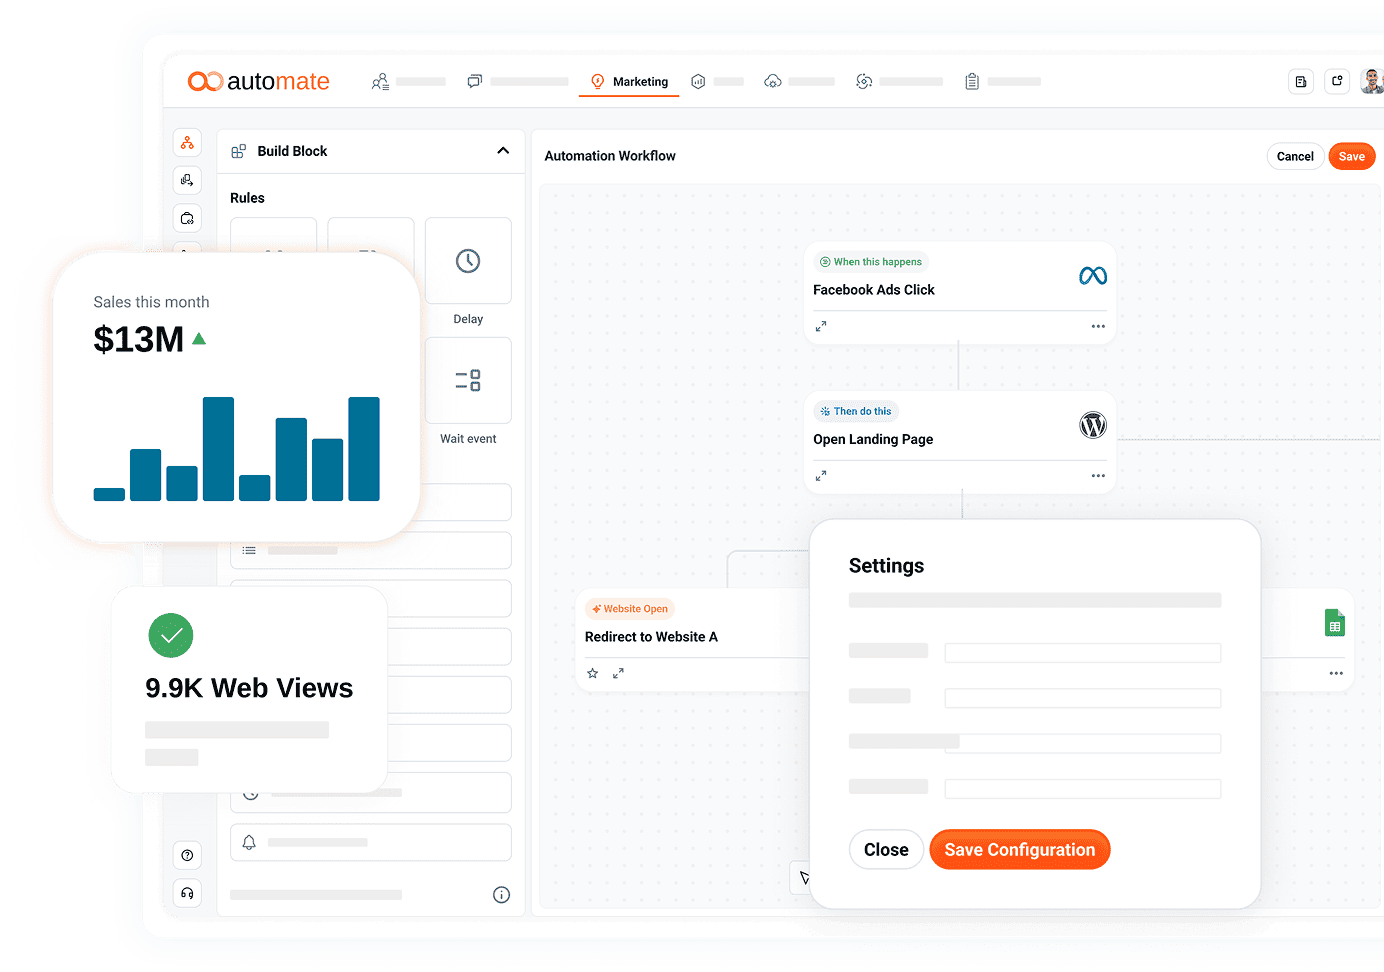
Task: Click the first input field in Settings
Action: tap(1082, 653)
